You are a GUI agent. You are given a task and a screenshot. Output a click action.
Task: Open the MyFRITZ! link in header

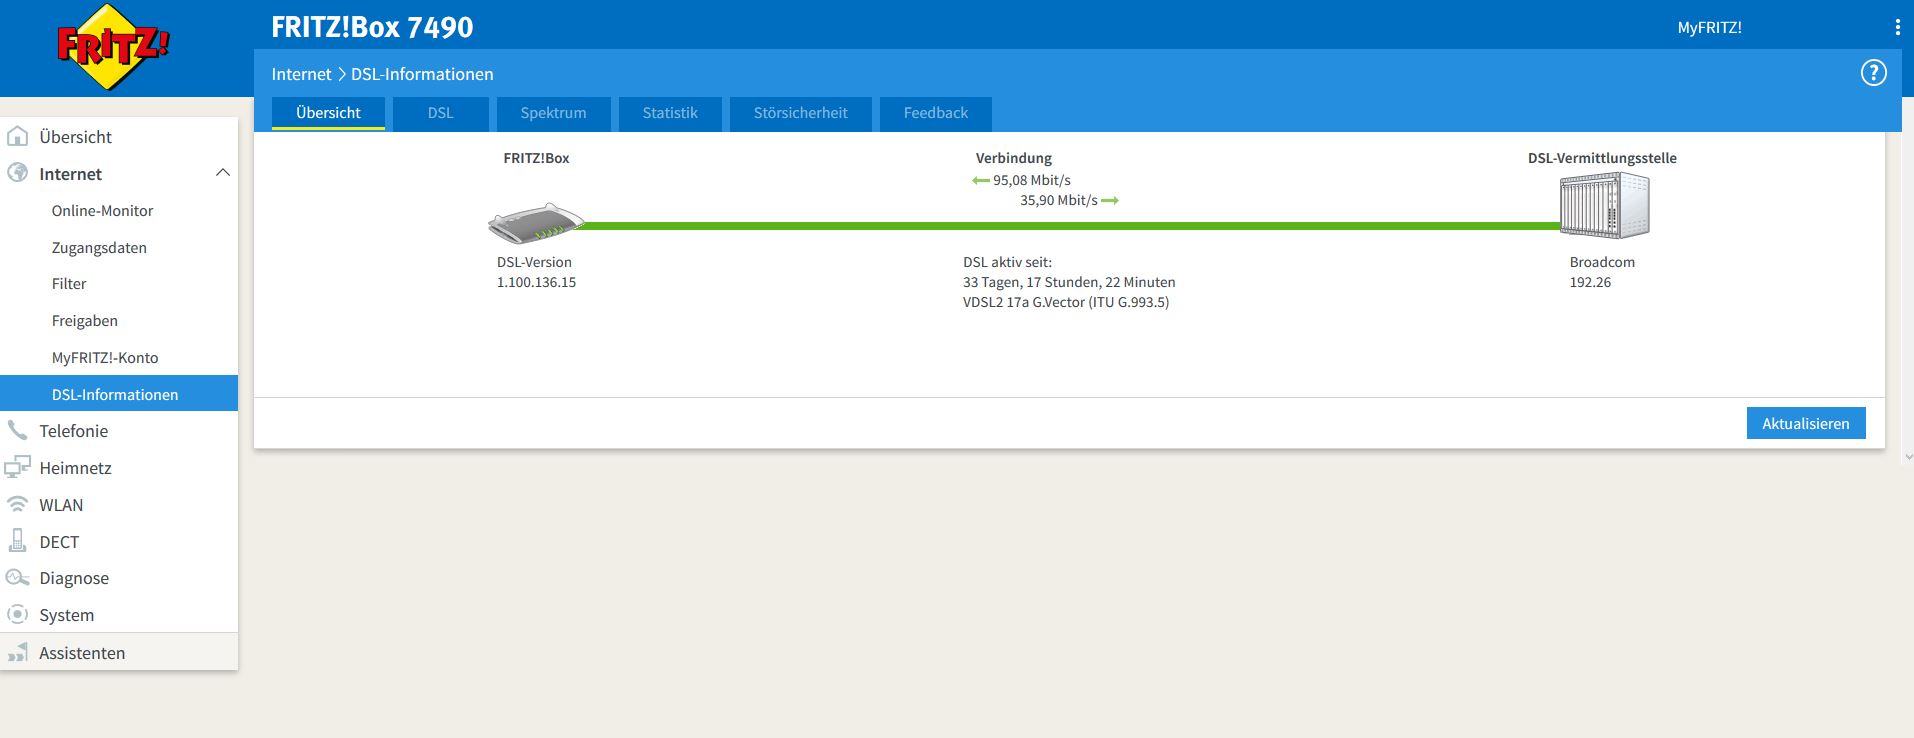point(1709,28)
